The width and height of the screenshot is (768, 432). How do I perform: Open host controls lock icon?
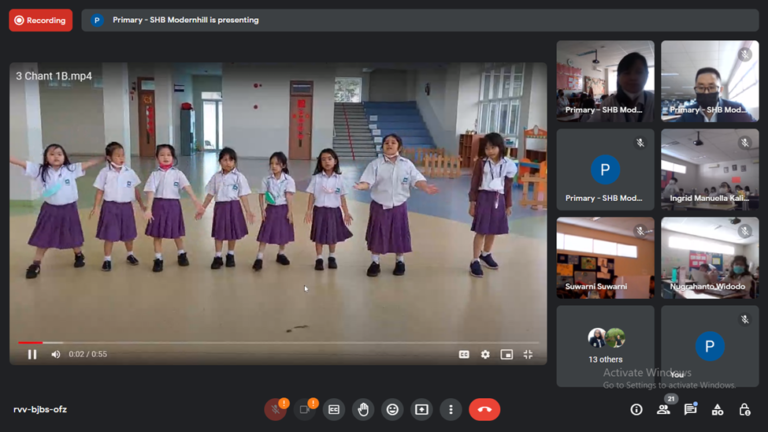pos(744,409)
